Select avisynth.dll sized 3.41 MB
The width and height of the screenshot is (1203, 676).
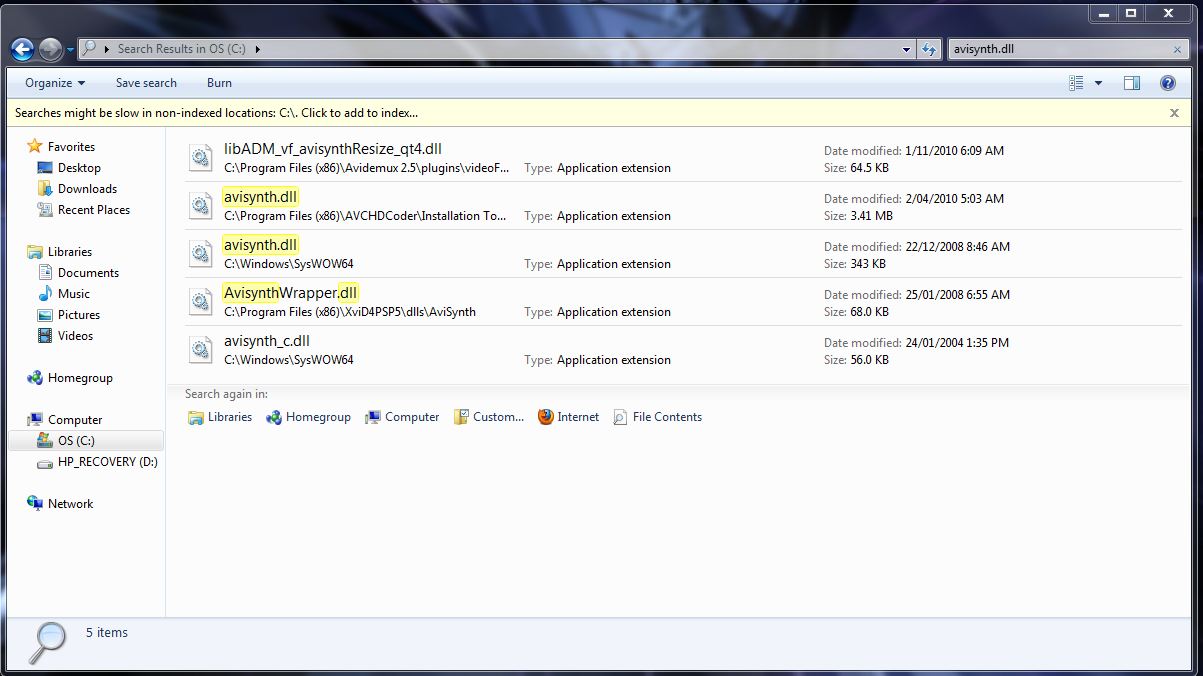click(x=261, y=197)
